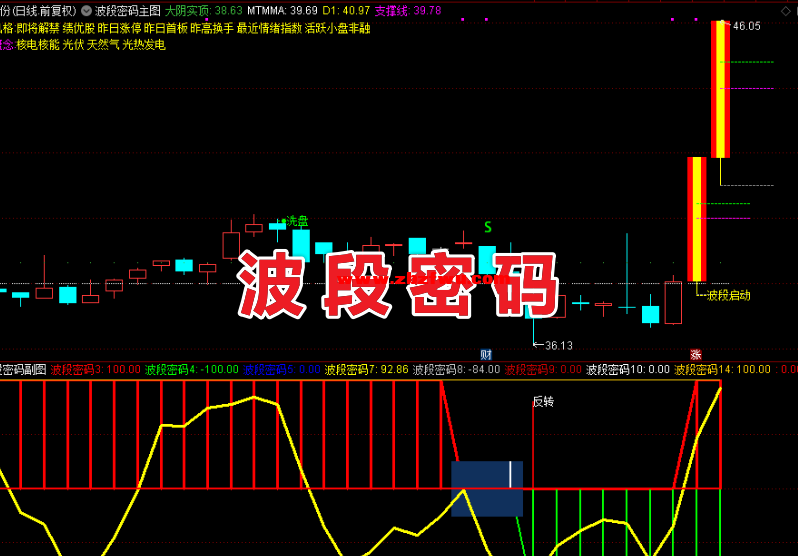Click the 46.05 high price label
The image size is (798, 556).
[747, 26]
